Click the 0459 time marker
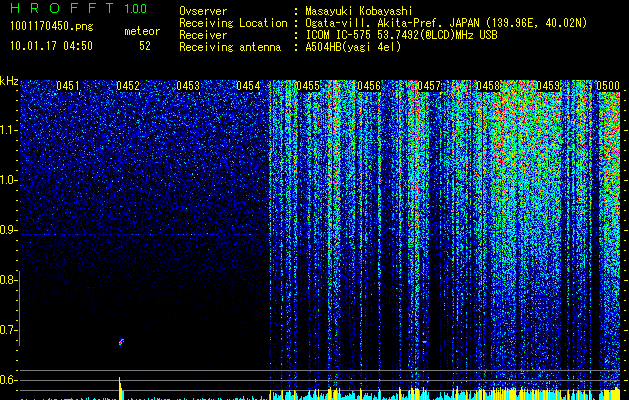This screenshot has height=400, width=629. [548, 85]
